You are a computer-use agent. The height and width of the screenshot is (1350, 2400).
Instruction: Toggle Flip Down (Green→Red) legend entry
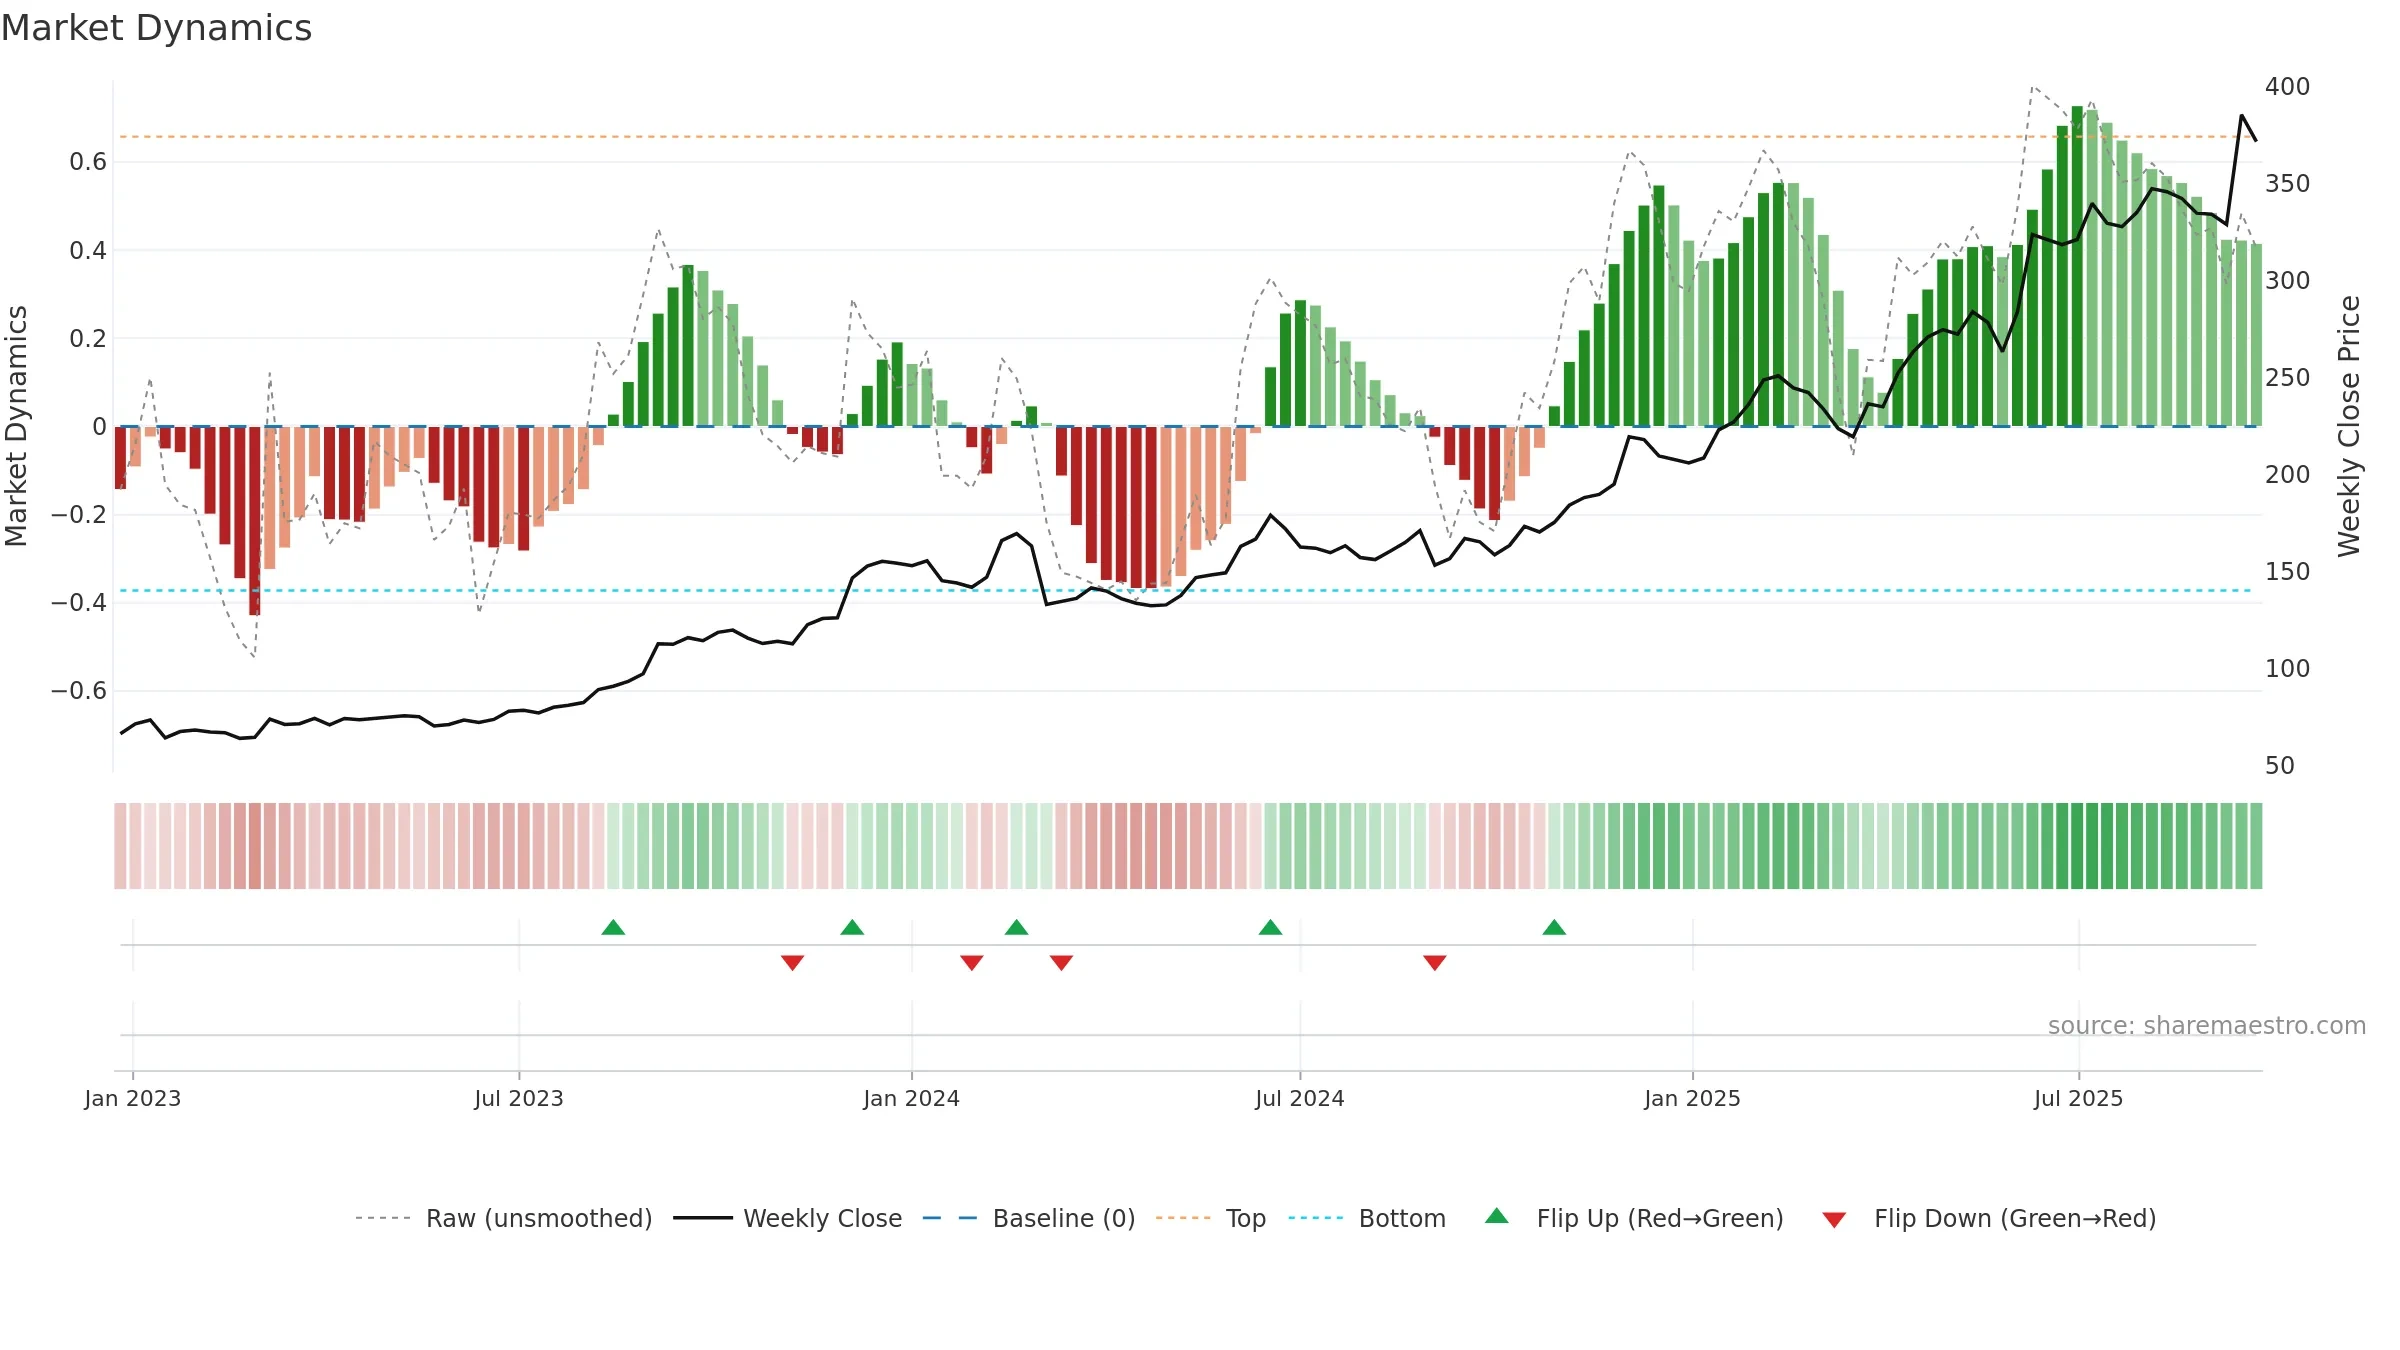click(1988, 1218)
